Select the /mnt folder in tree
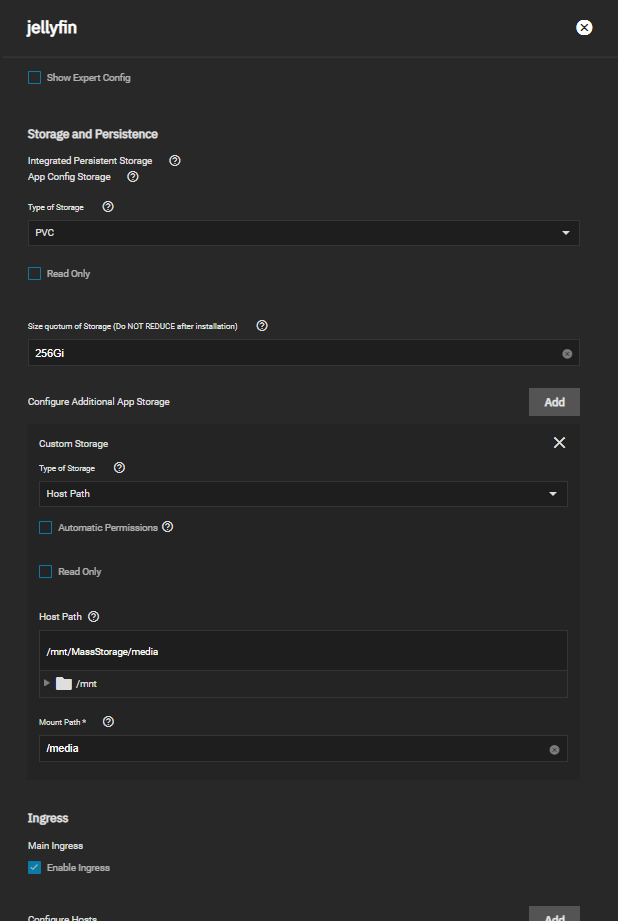This screenshot has width=618, height=921. pos(85,684)
